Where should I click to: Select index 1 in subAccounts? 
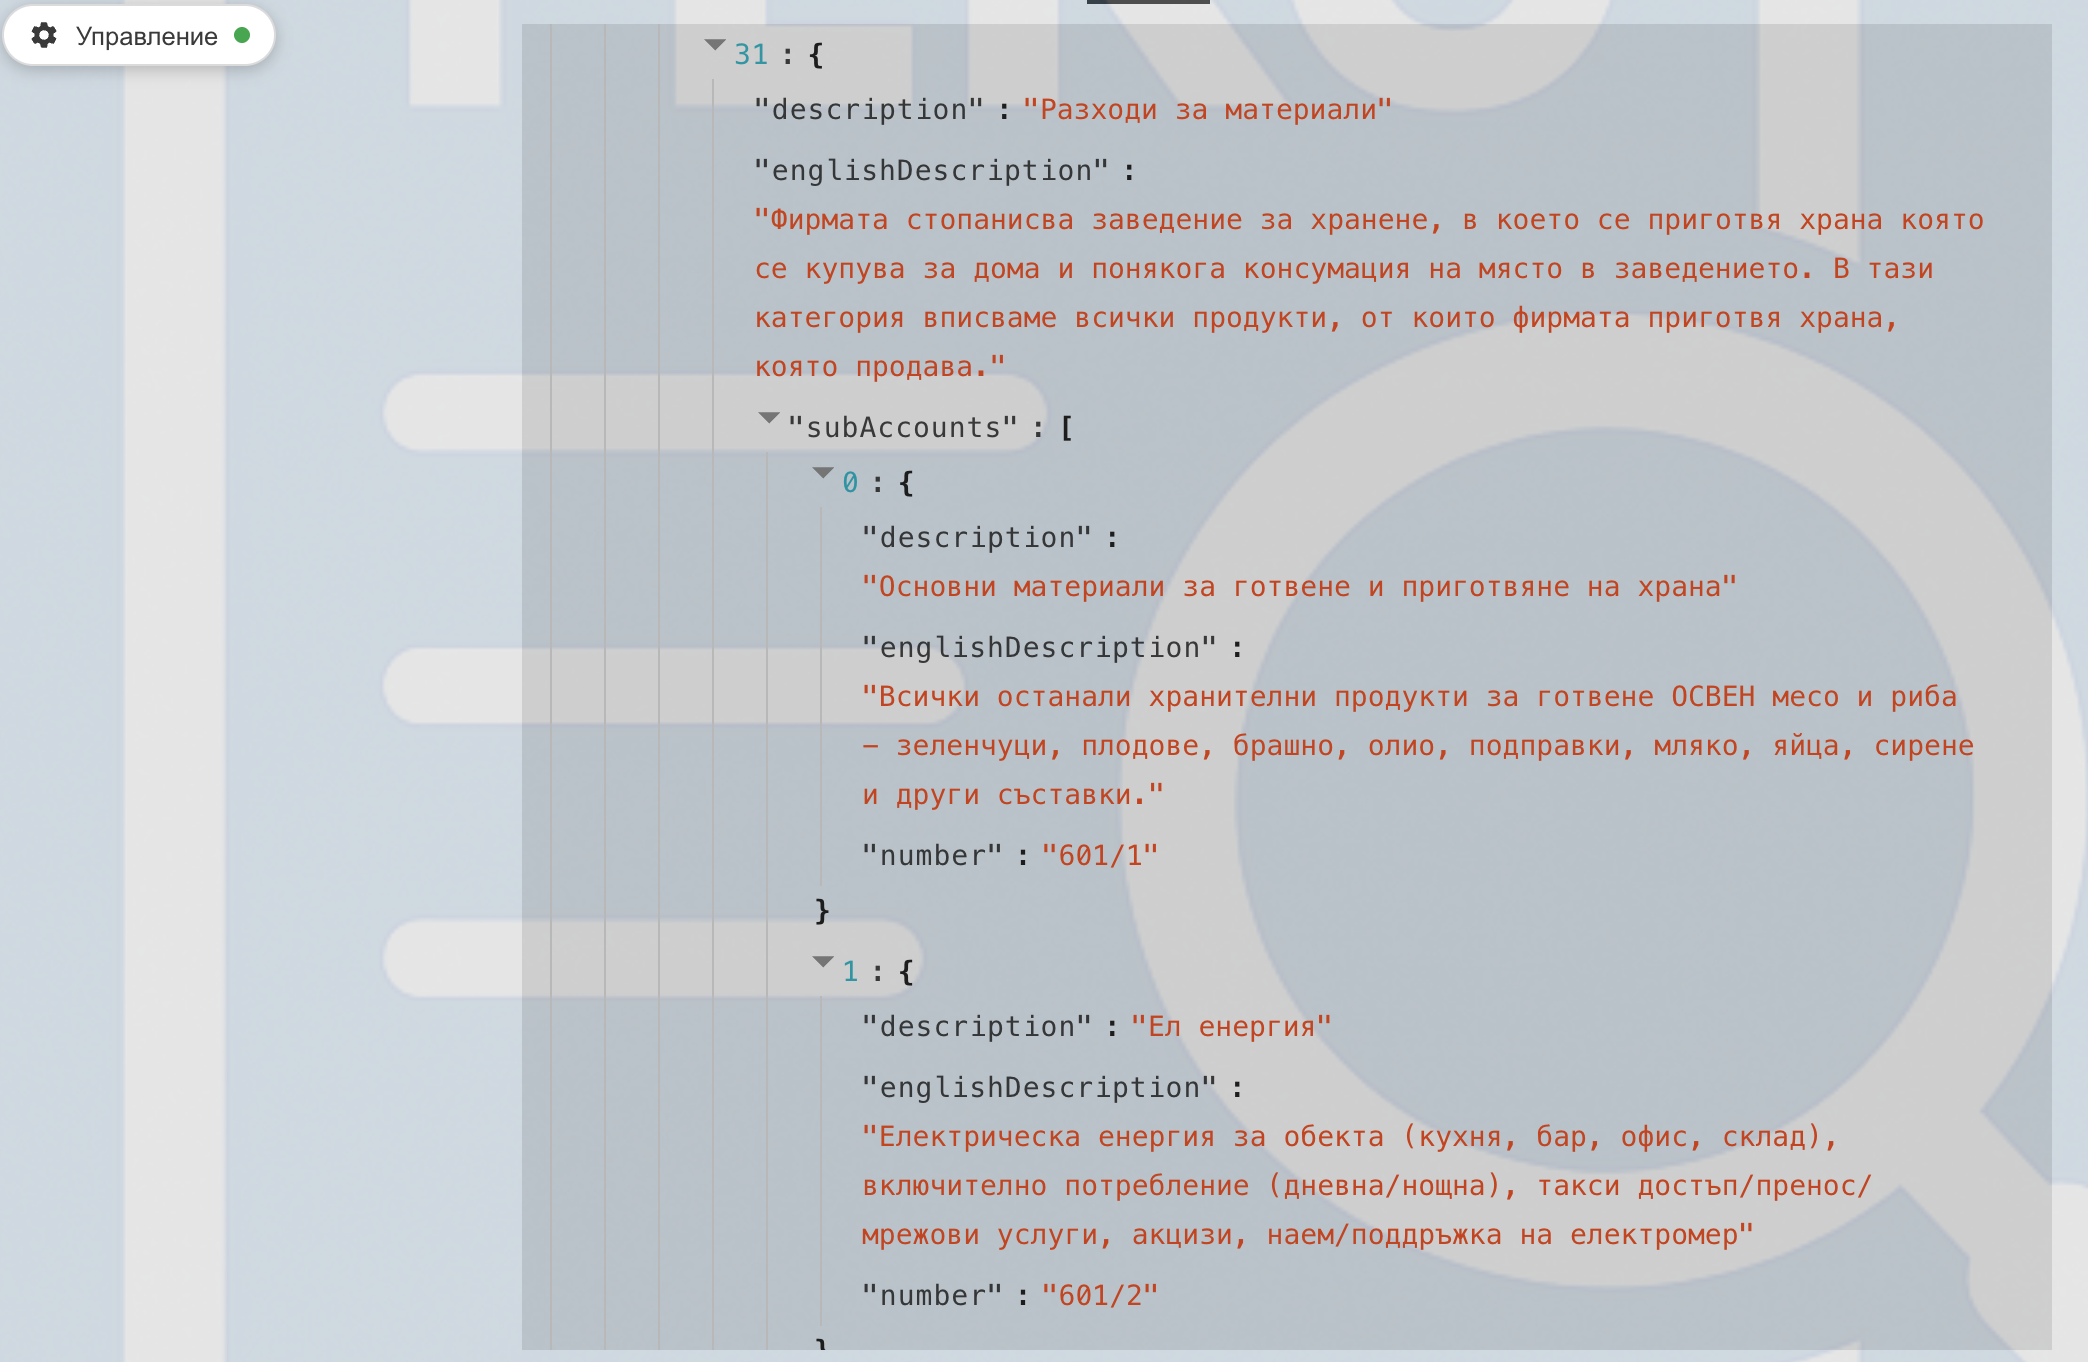(850, 972)
